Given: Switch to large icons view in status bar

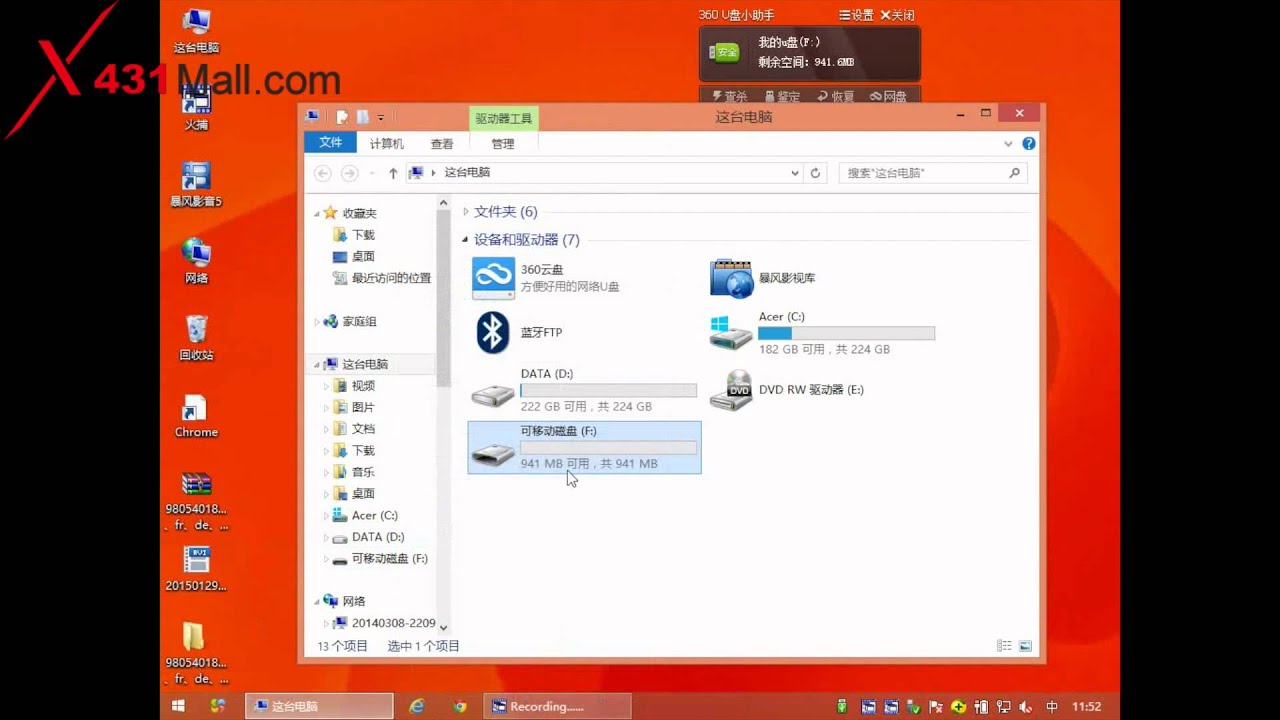Looking at the screenshot, I should [x=1025, y=647].
